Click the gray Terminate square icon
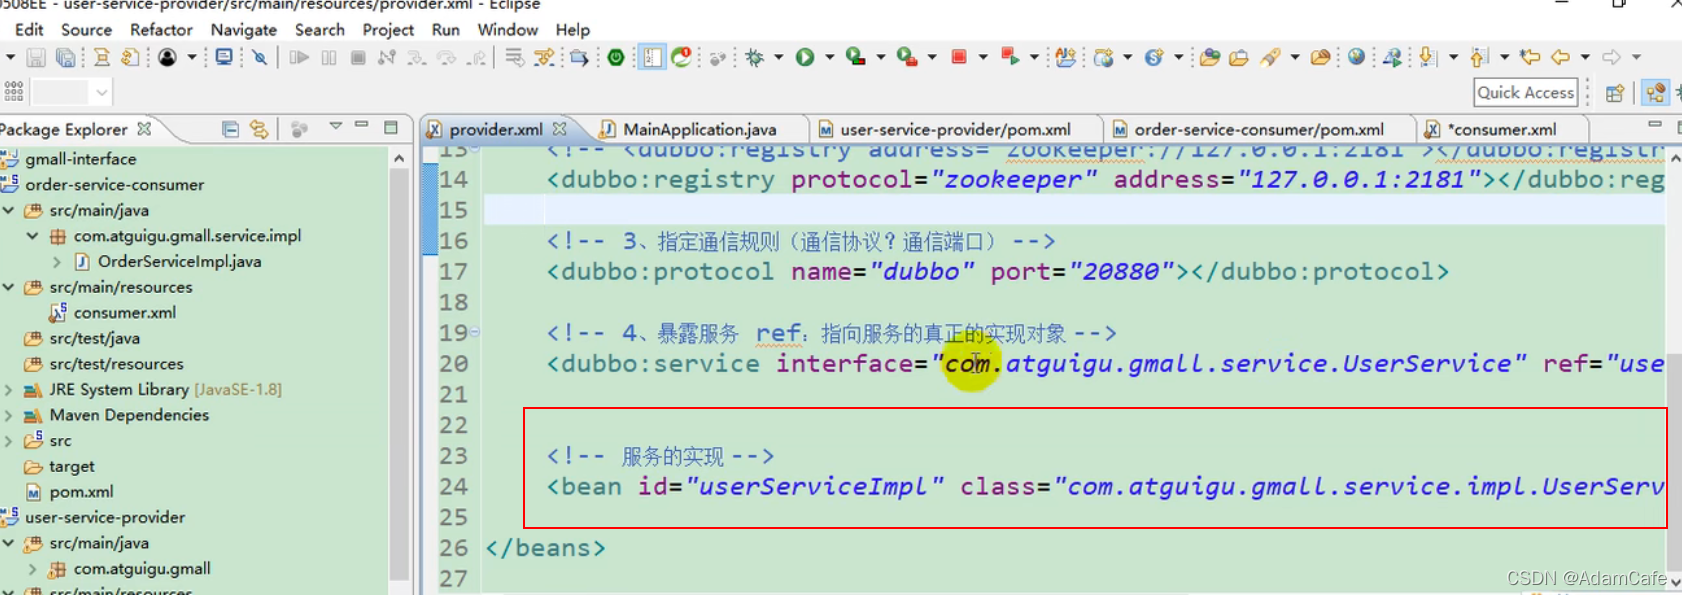The image size is (1682, 595). [358, 58]
